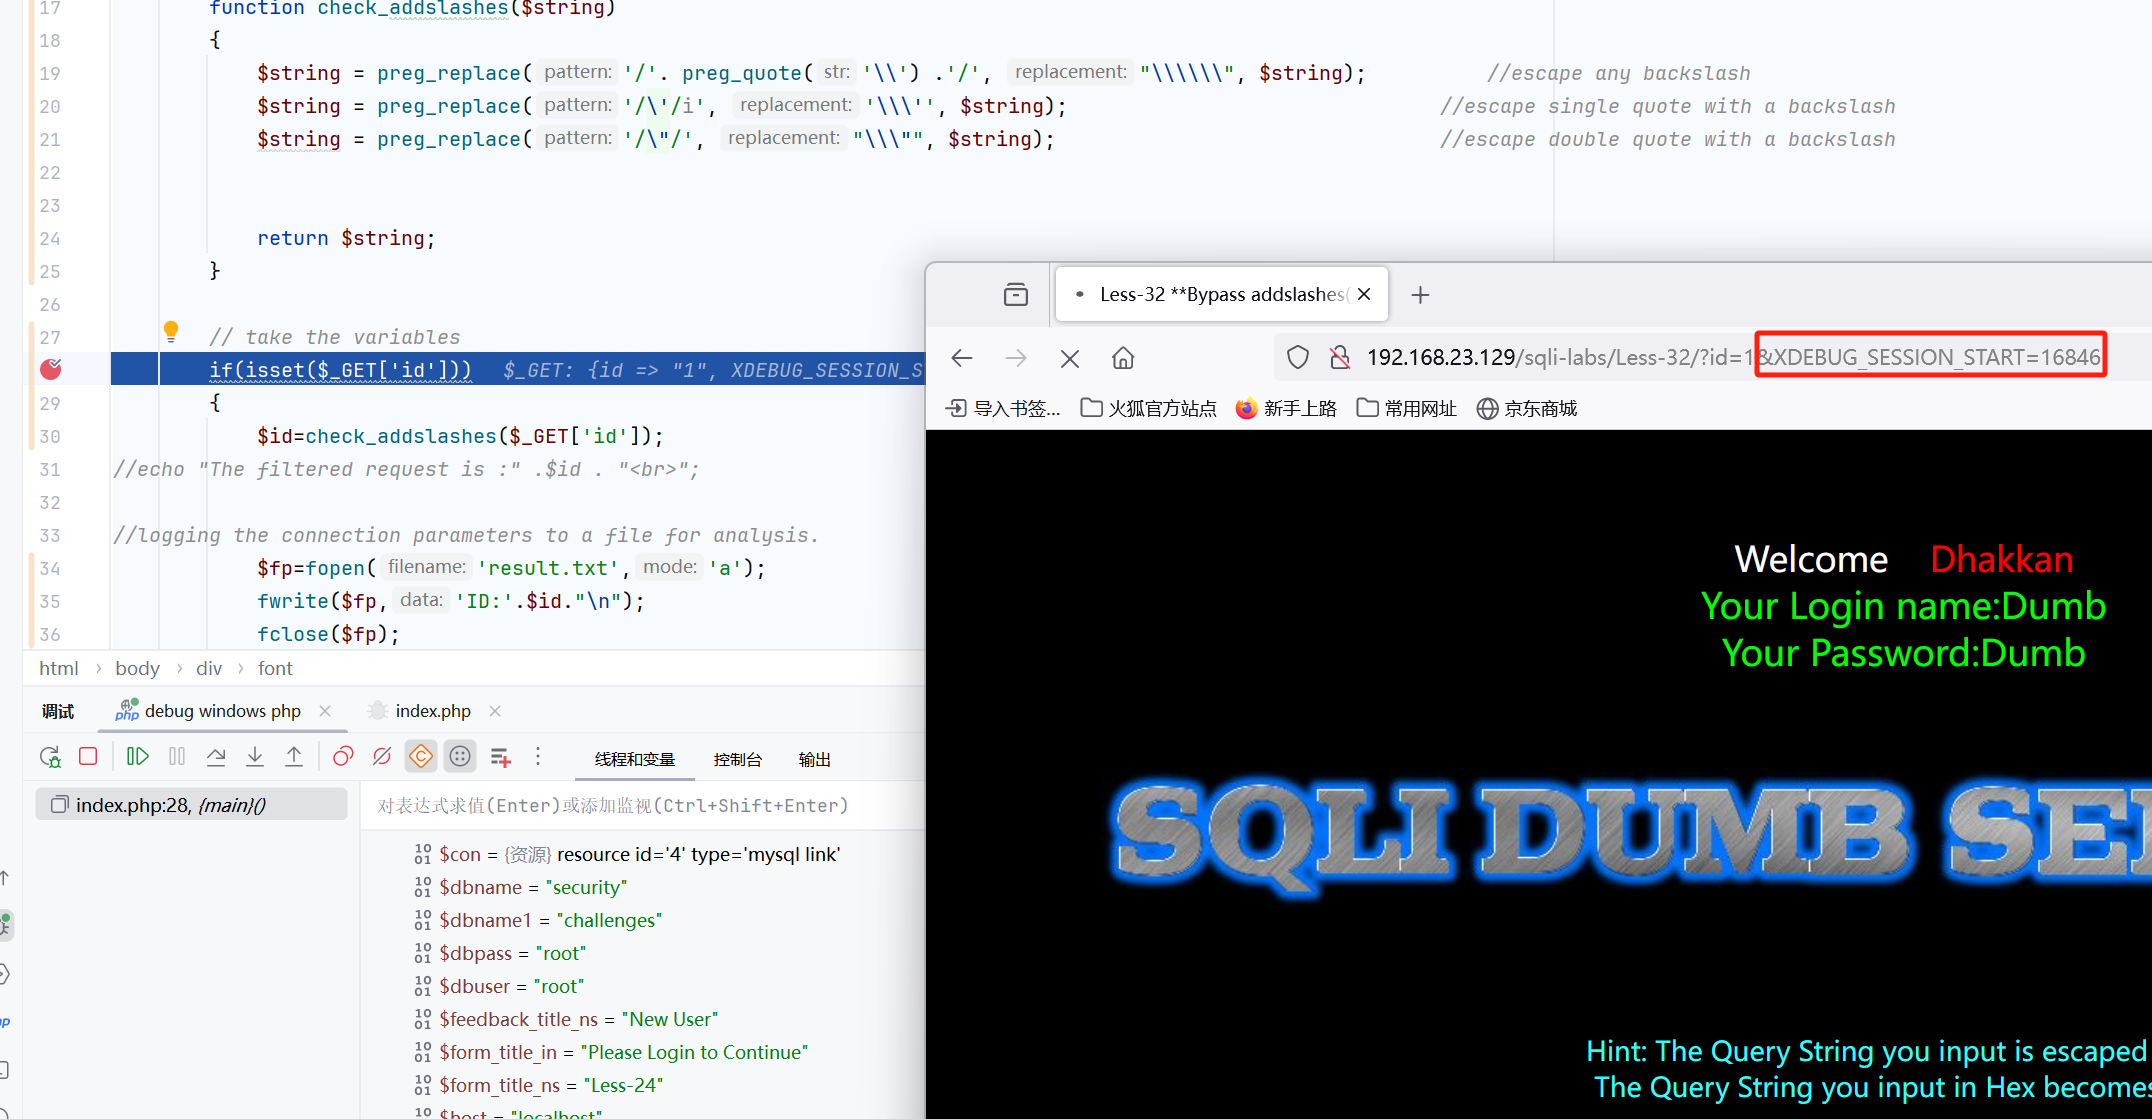2152x1119 pixels.
Task: Click the 'body' breadcrumb item
Action: [x=137, y=668]
